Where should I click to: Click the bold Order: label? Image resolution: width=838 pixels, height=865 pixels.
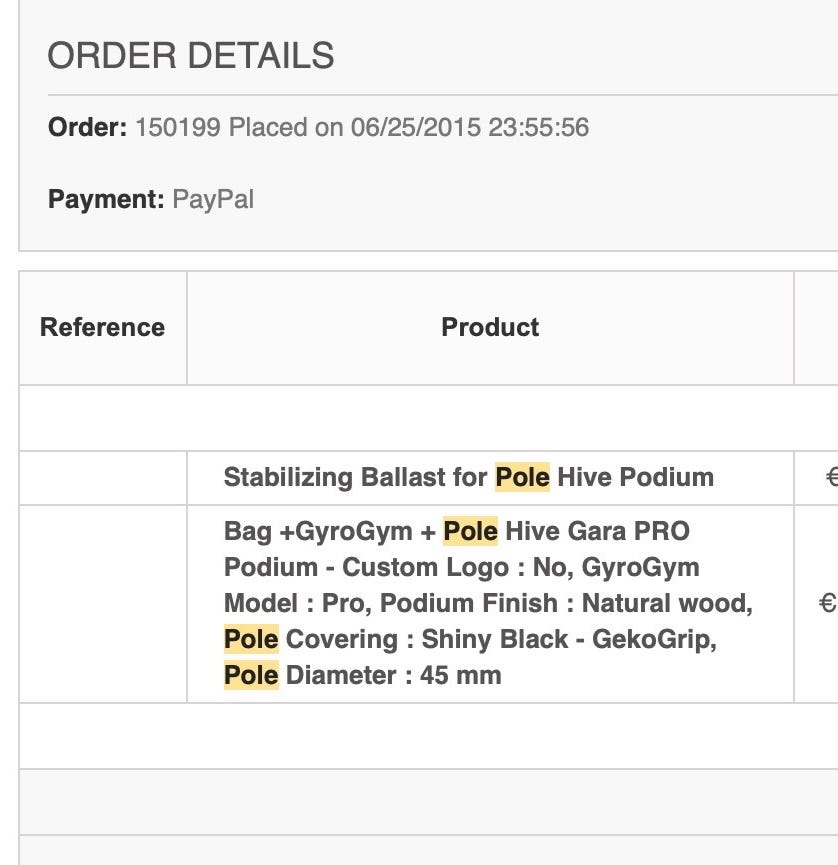pyautogui.click(x=87, y=128)
